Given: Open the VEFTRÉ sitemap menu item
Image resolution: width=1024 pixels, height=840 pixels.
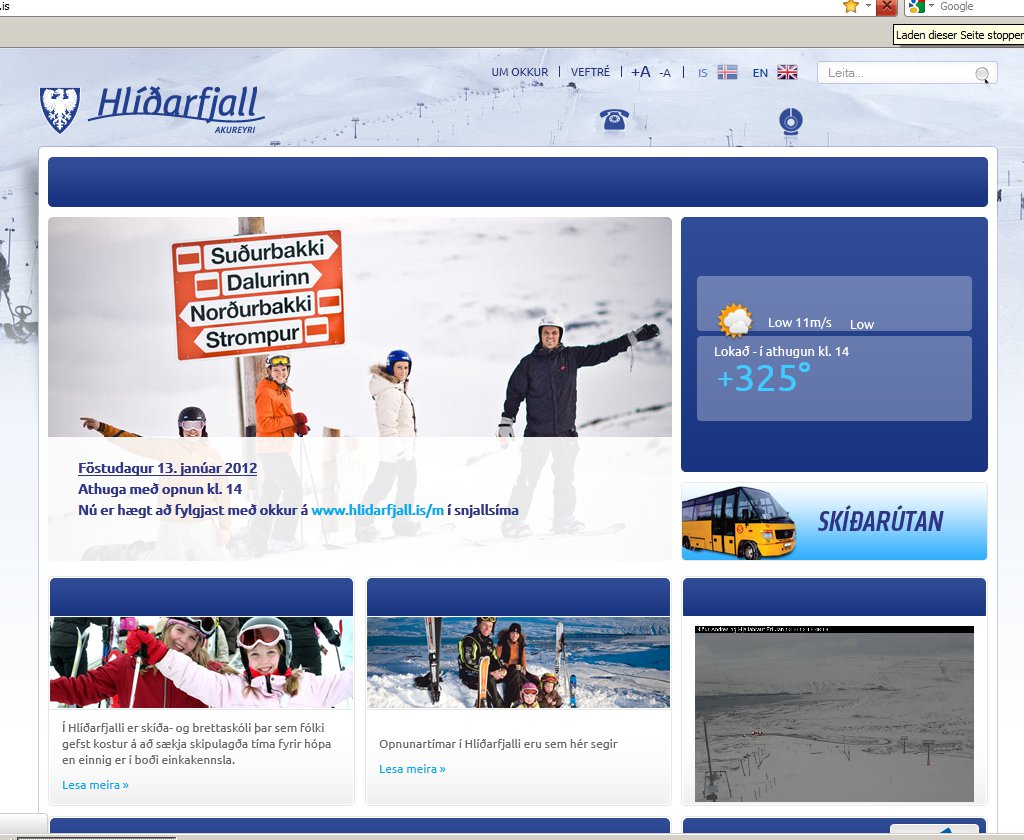Looking at the screenshot, I should coord(590,72).
